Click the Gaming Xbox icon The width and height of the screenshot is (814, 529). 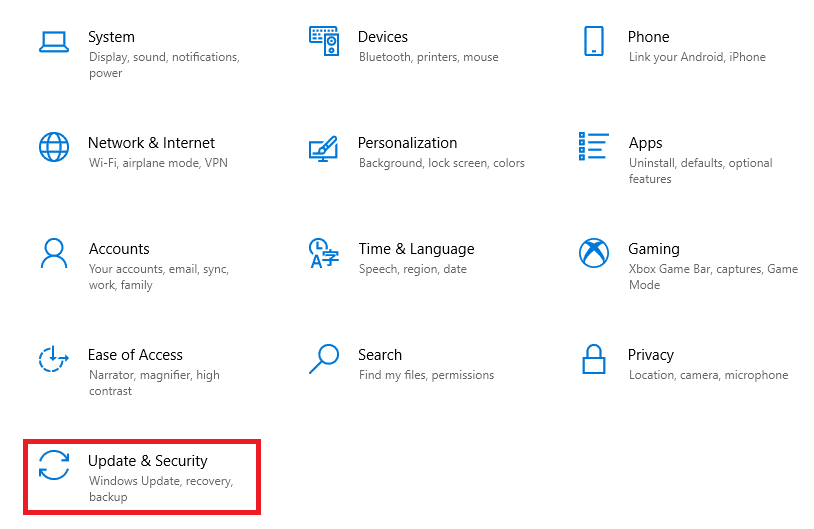593,253
